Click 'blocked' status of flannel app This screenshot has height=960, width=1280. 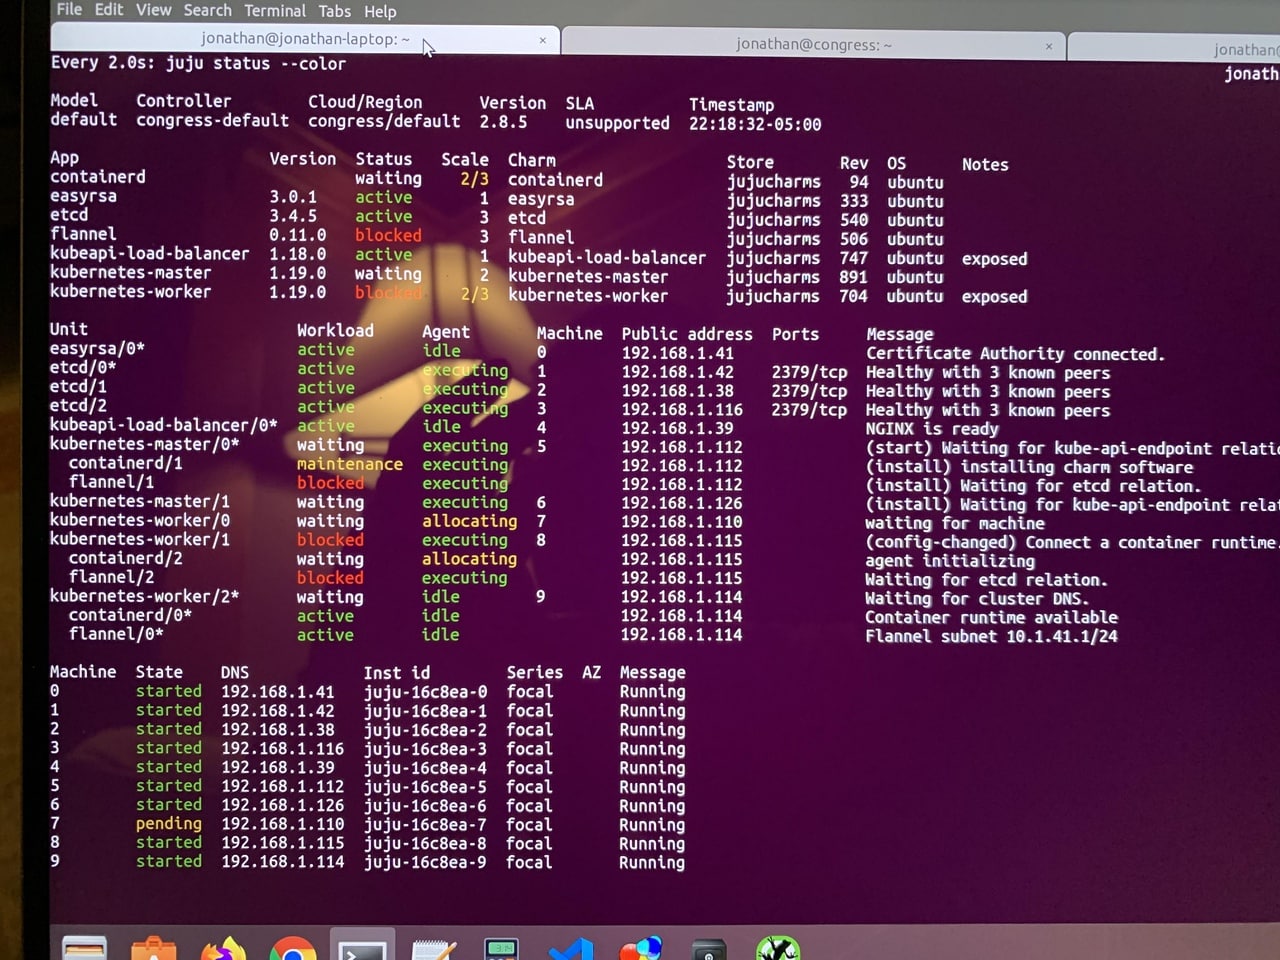[x=388, y=235]
